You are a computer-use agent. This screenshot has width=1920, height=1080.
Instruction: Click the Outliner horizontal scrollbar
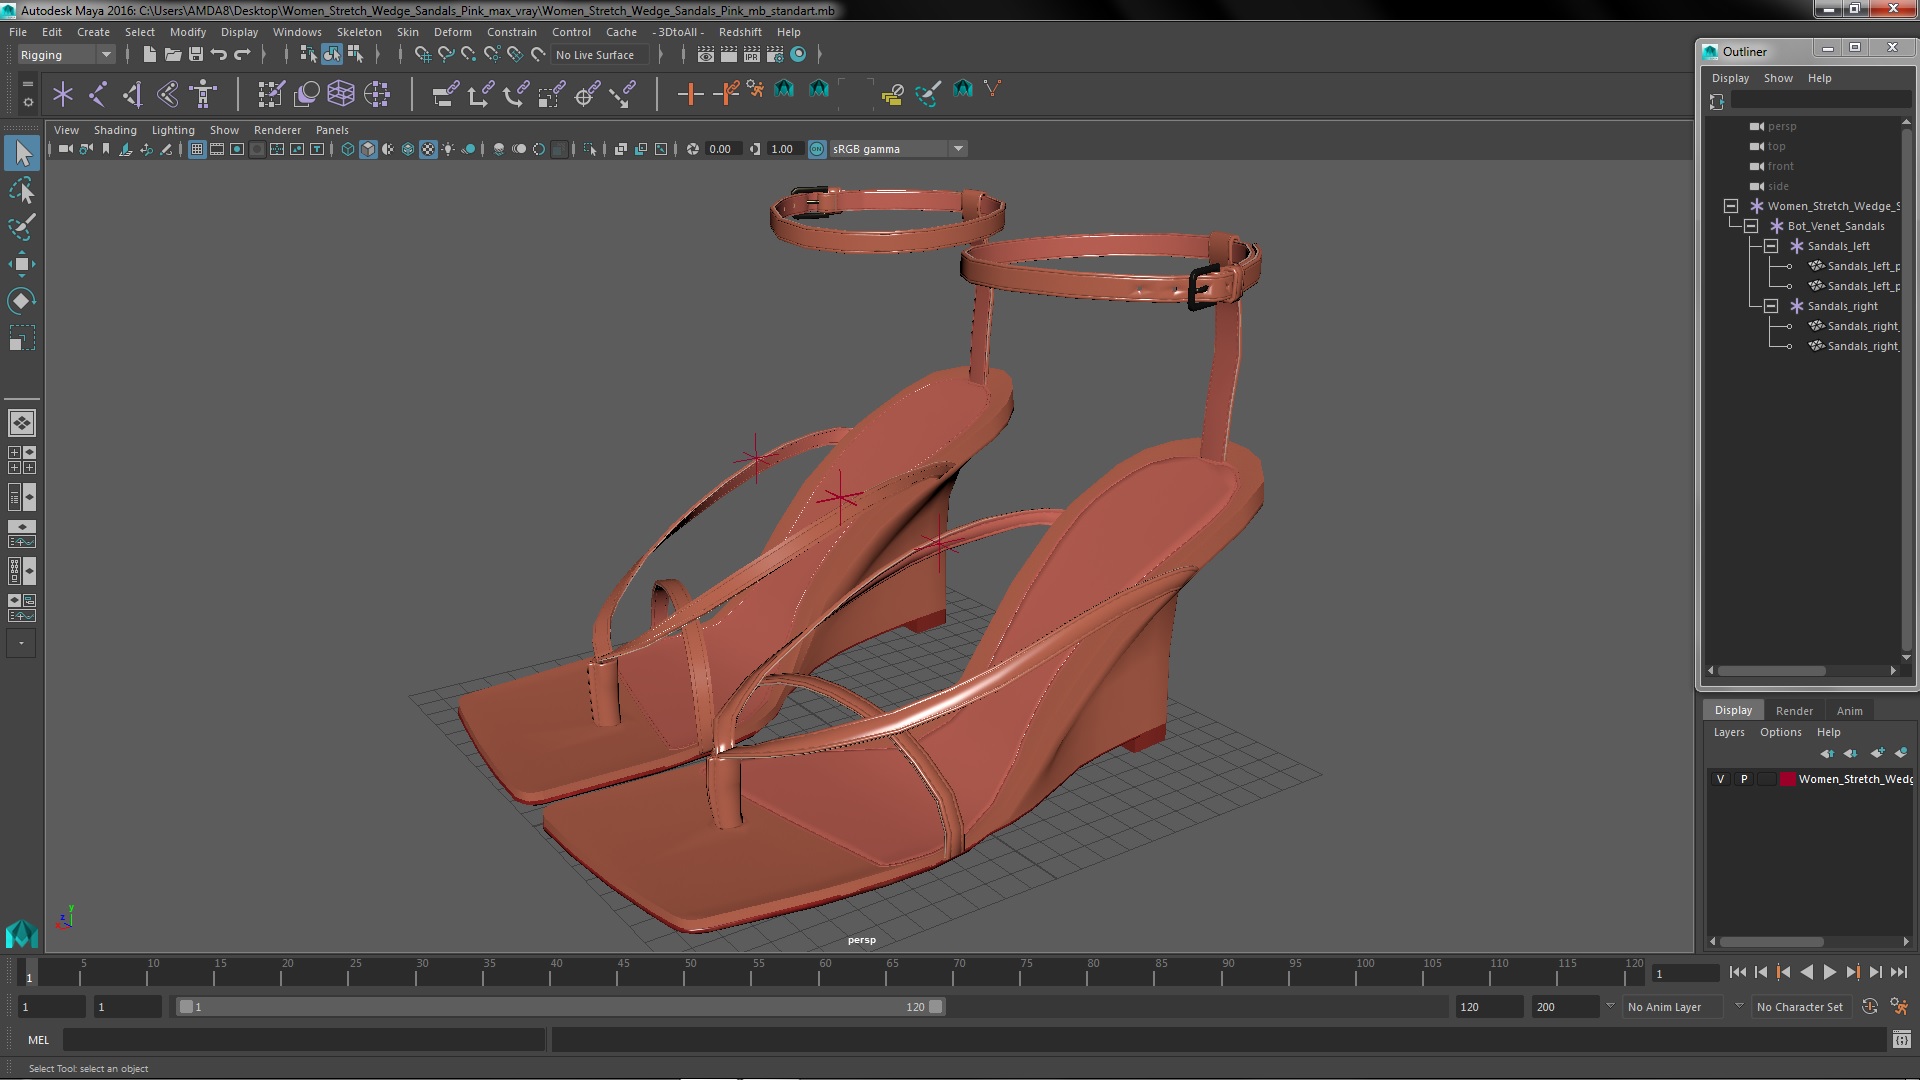click(x=1772, y=671)
